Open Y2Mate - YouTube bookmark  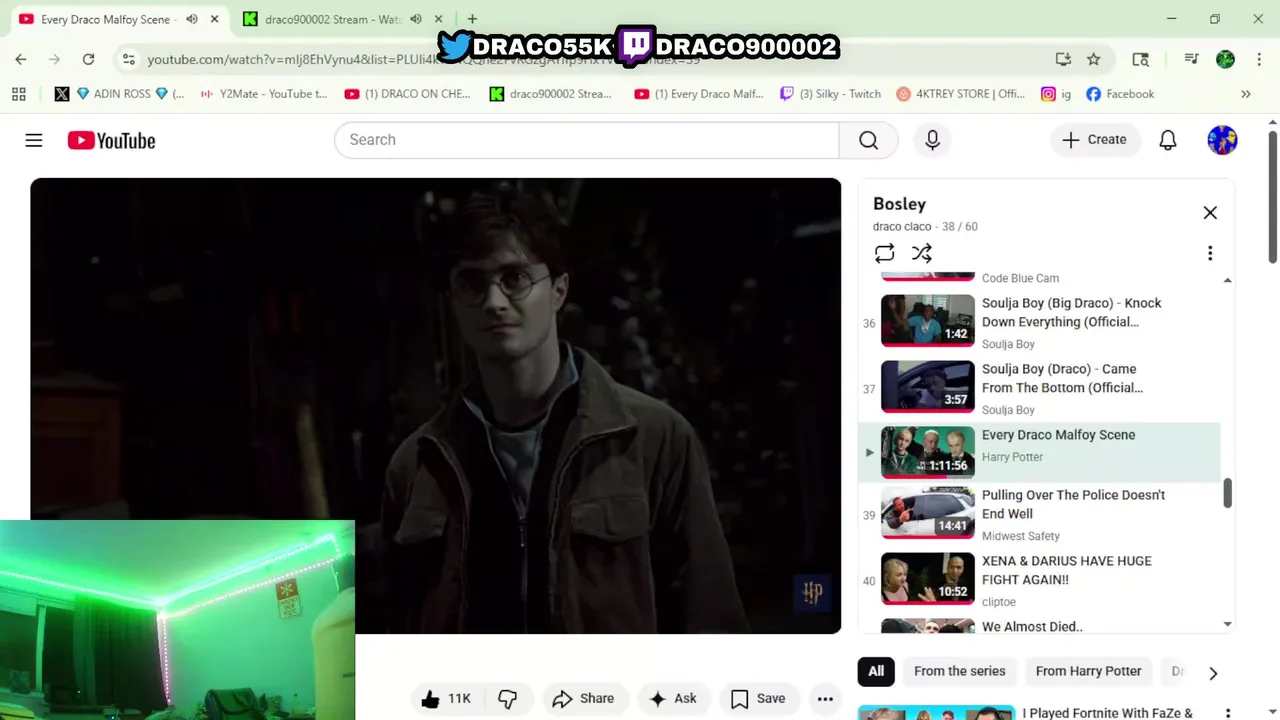(264, 94)
